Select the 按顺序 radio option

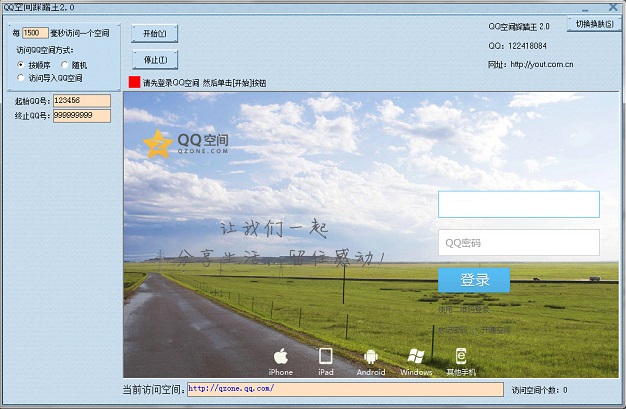[21, 64]
